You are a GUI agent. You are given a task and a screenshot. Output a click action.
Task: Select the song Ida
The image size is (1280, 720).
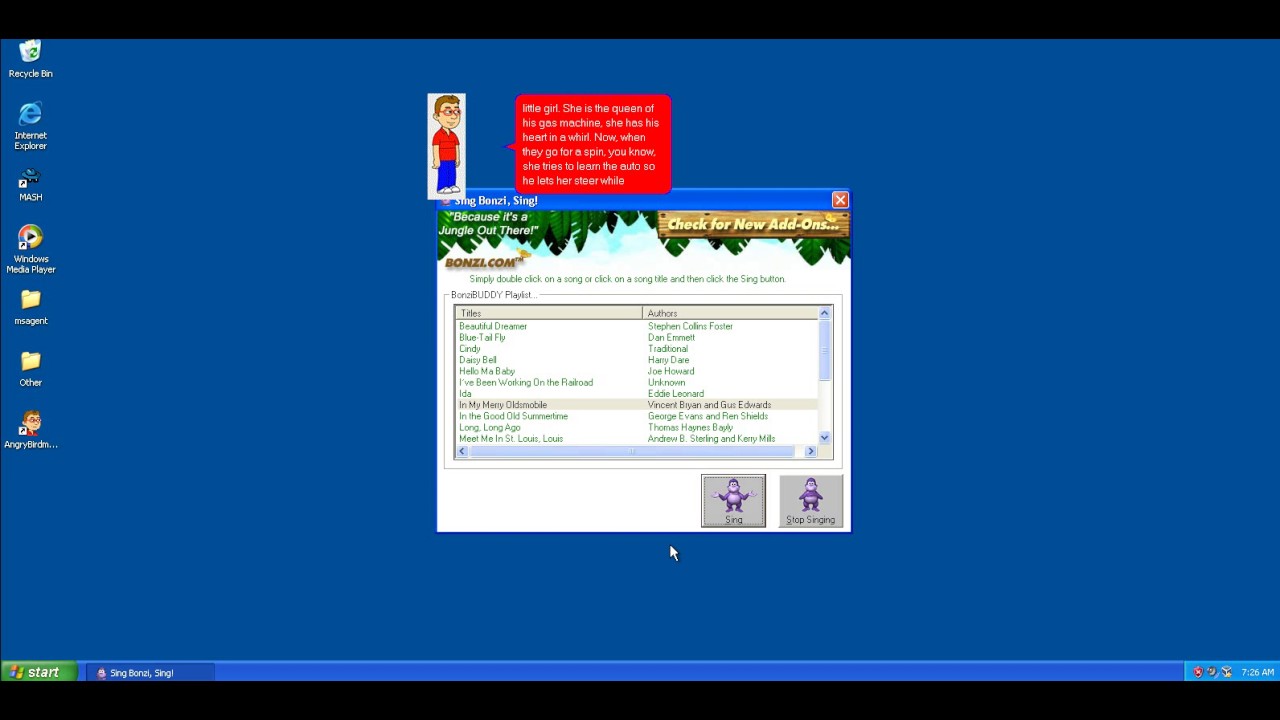[465, 394]
